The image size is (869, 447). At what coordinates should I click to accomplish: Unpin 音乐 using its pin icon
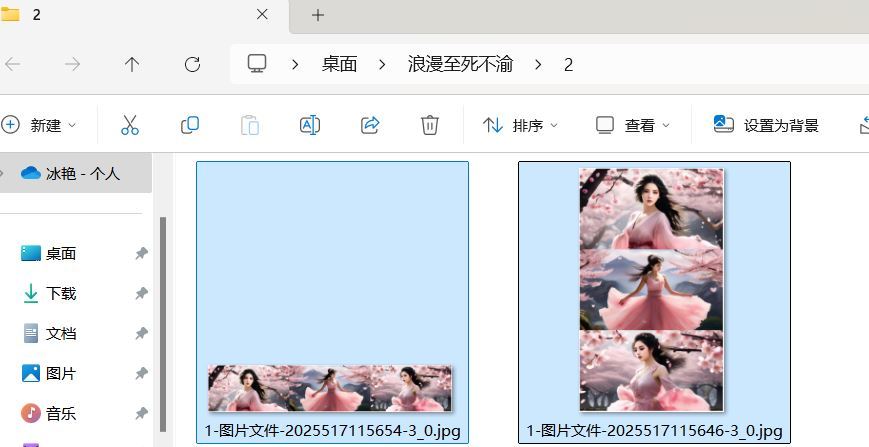(142, 414)
